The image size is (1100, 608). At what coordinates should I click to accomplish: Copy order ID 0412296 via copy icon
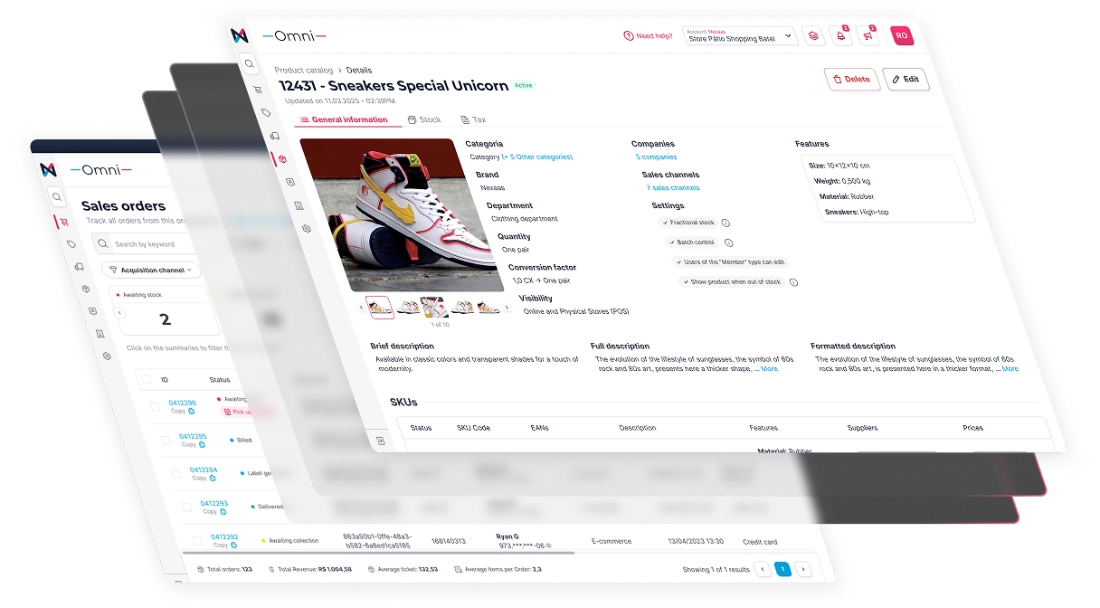191,411
